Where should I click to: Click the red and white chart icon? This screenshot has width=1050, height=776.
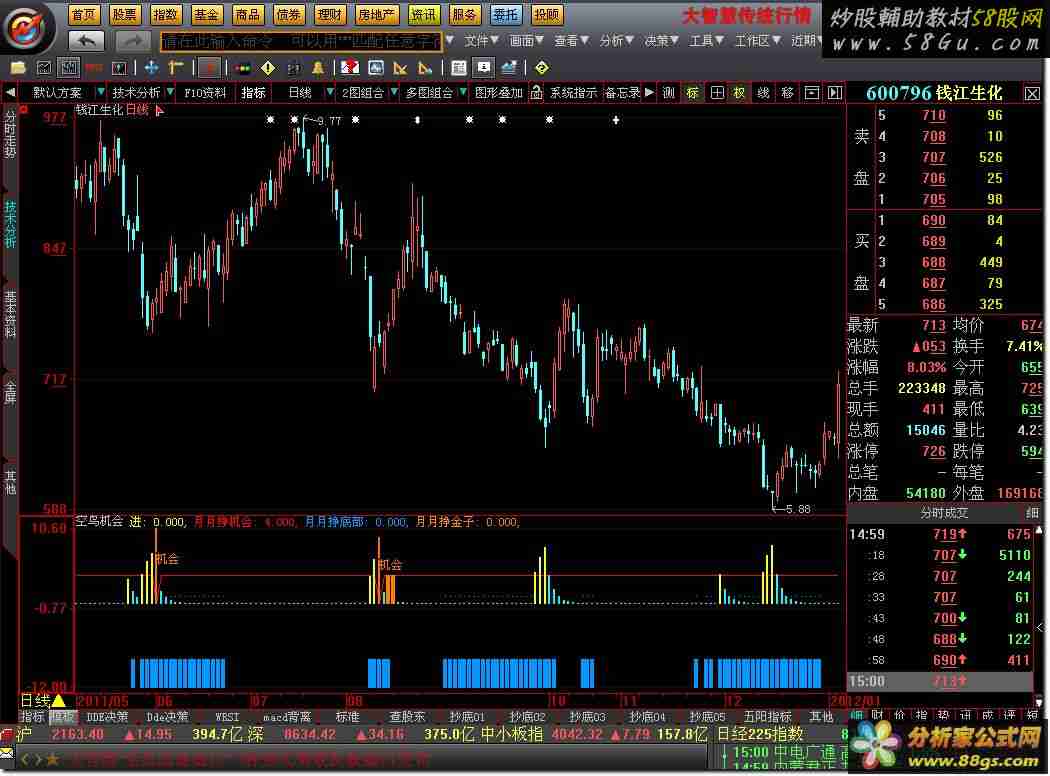(x=350, y=68)
